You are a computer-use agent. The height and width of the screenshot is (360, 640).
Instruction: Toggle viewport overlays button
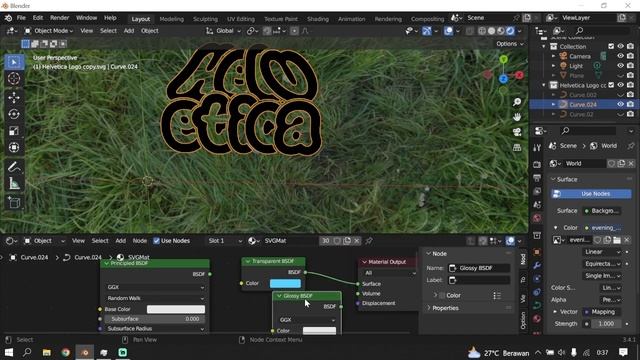[448, 31]
